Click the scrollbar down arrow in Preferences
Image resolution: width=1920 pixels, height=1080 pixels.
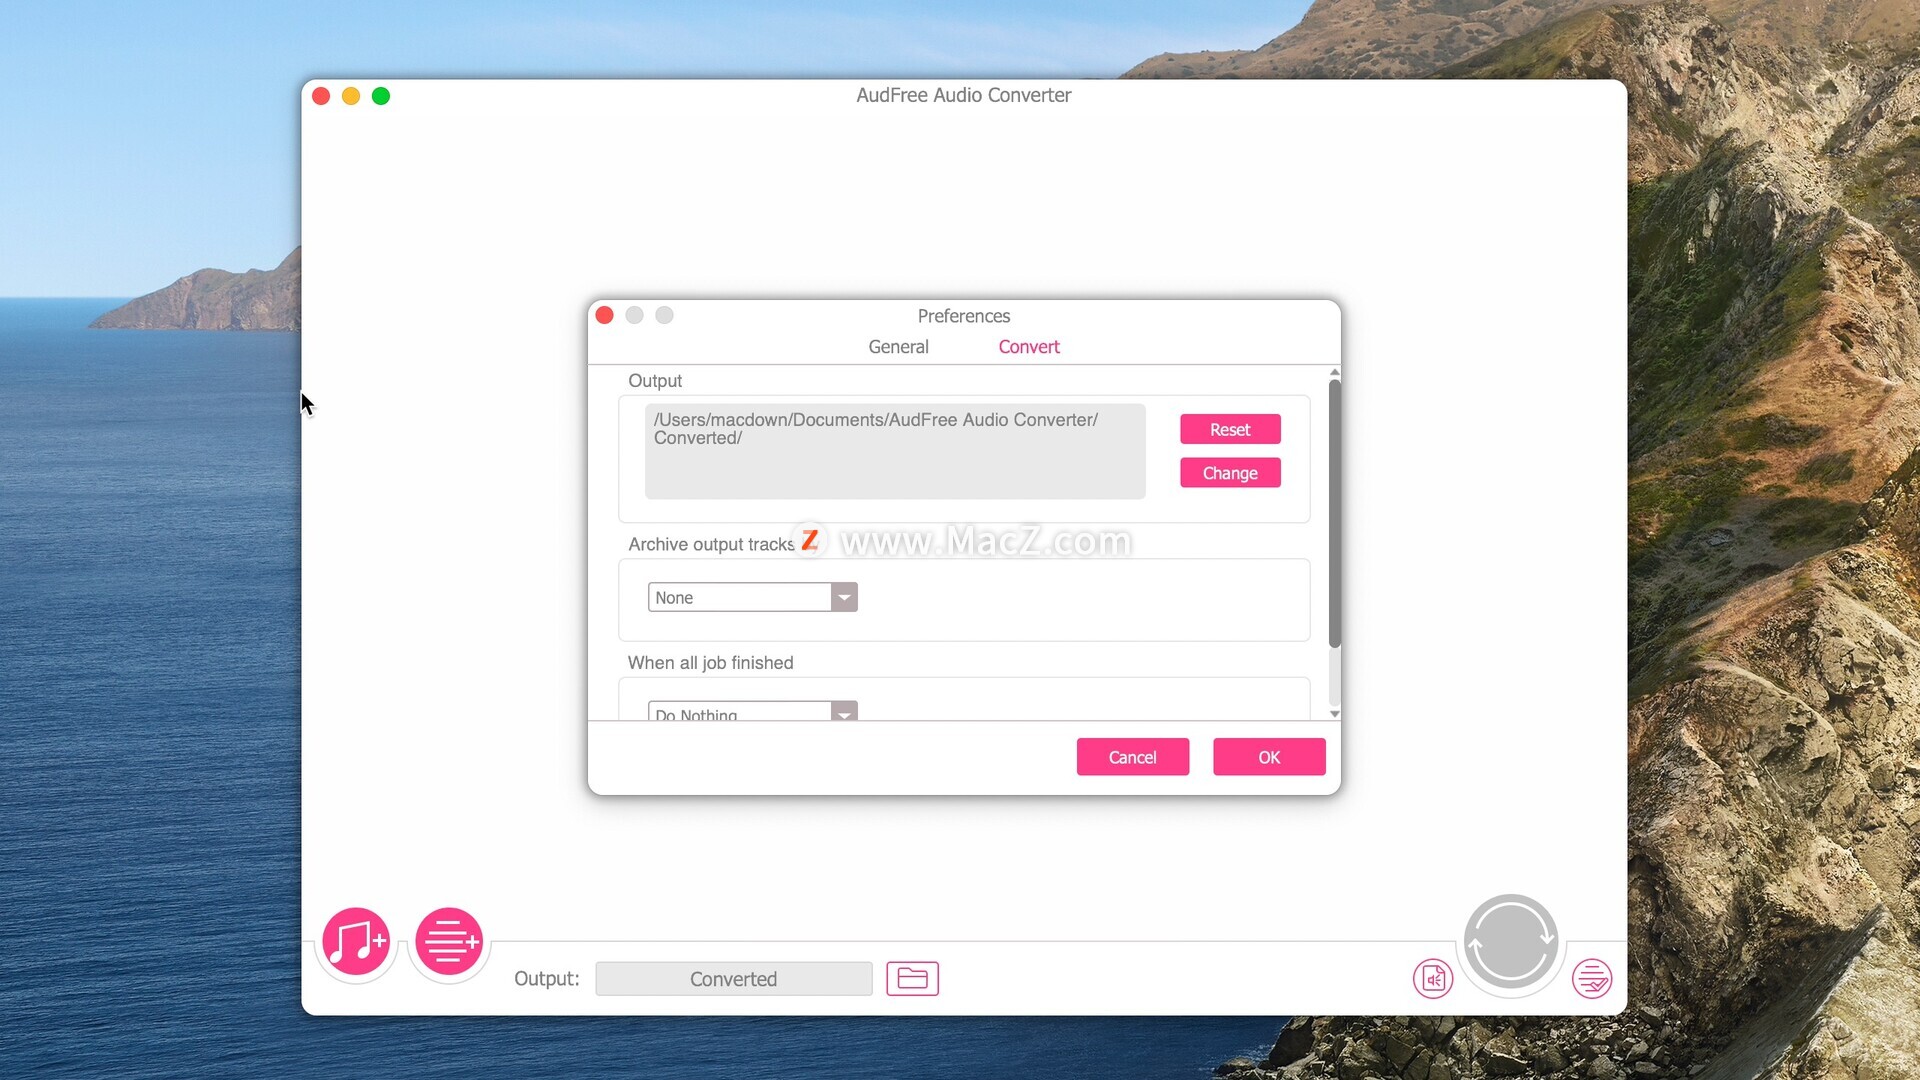click(x=1334, y=713)
